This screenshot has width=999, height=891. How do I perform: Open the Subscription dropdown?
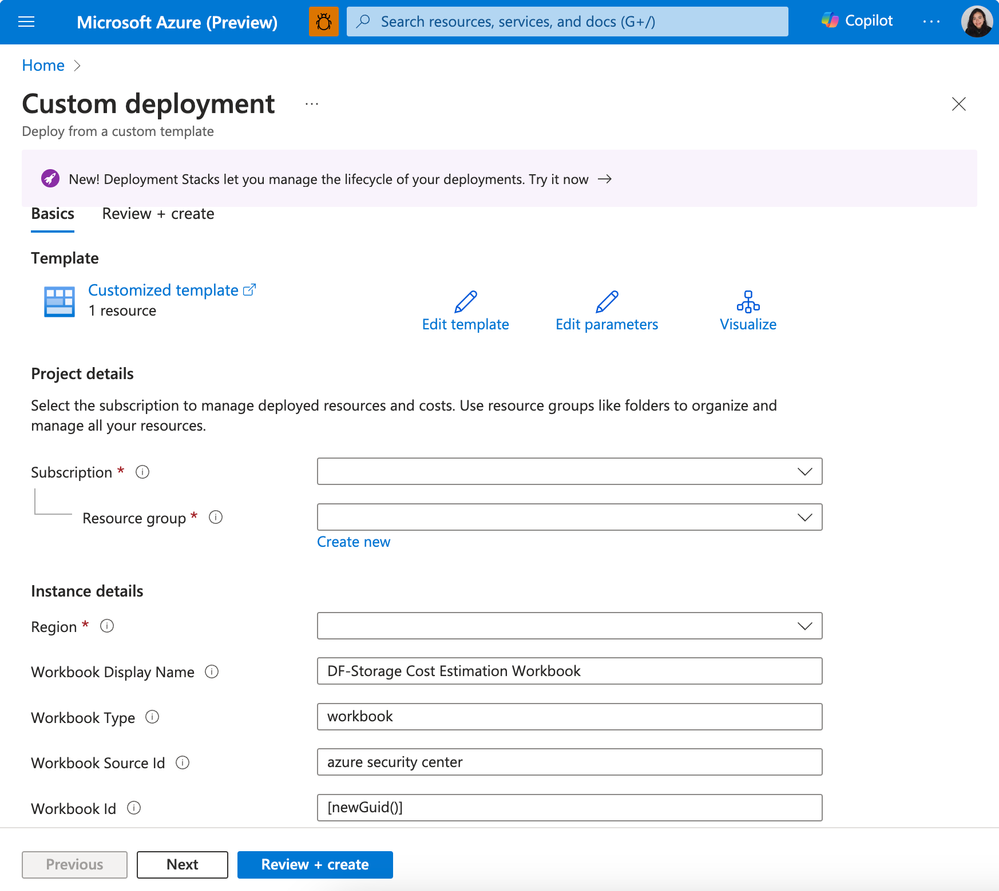570,472
